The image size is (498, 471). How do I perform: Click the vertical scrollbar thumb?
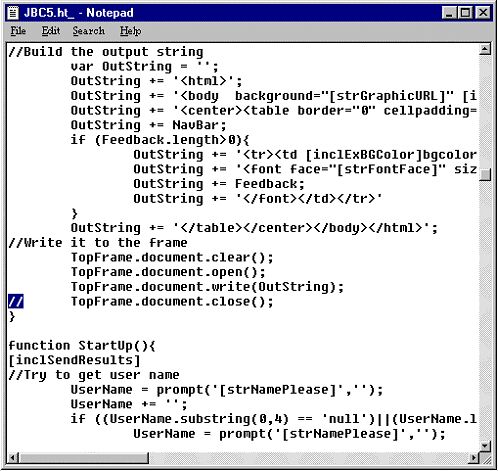(485, 174)
